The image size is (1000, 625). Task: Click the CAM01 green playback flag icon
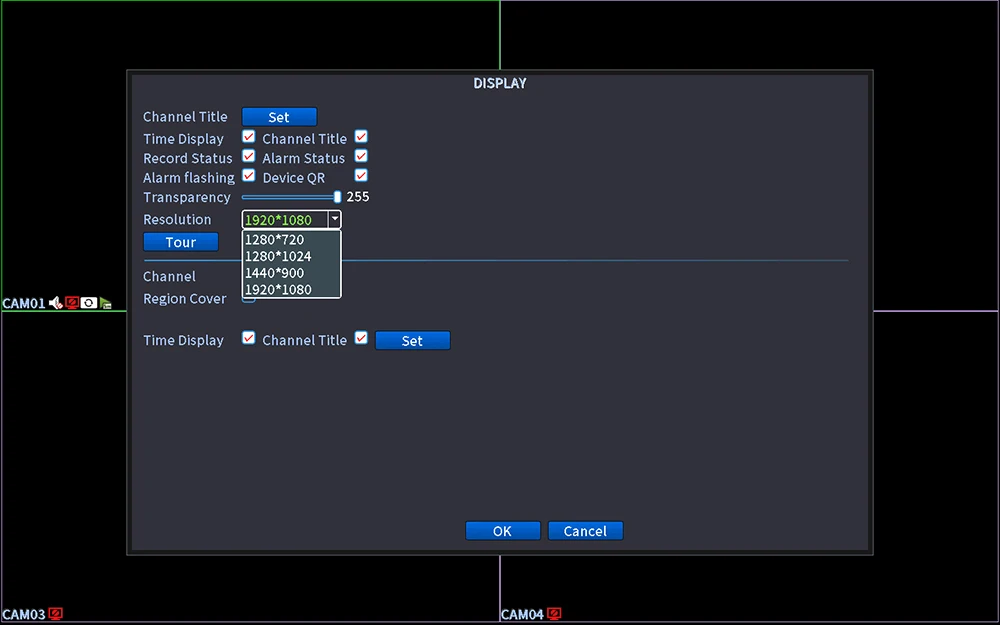pyautogui.click(x=105, y=304)
